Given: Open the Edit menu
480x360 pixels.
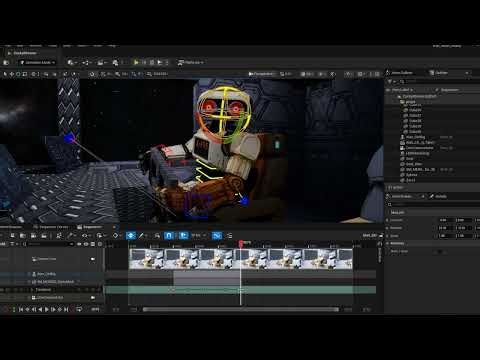Looking at the screenshot, I should point(20,46).
